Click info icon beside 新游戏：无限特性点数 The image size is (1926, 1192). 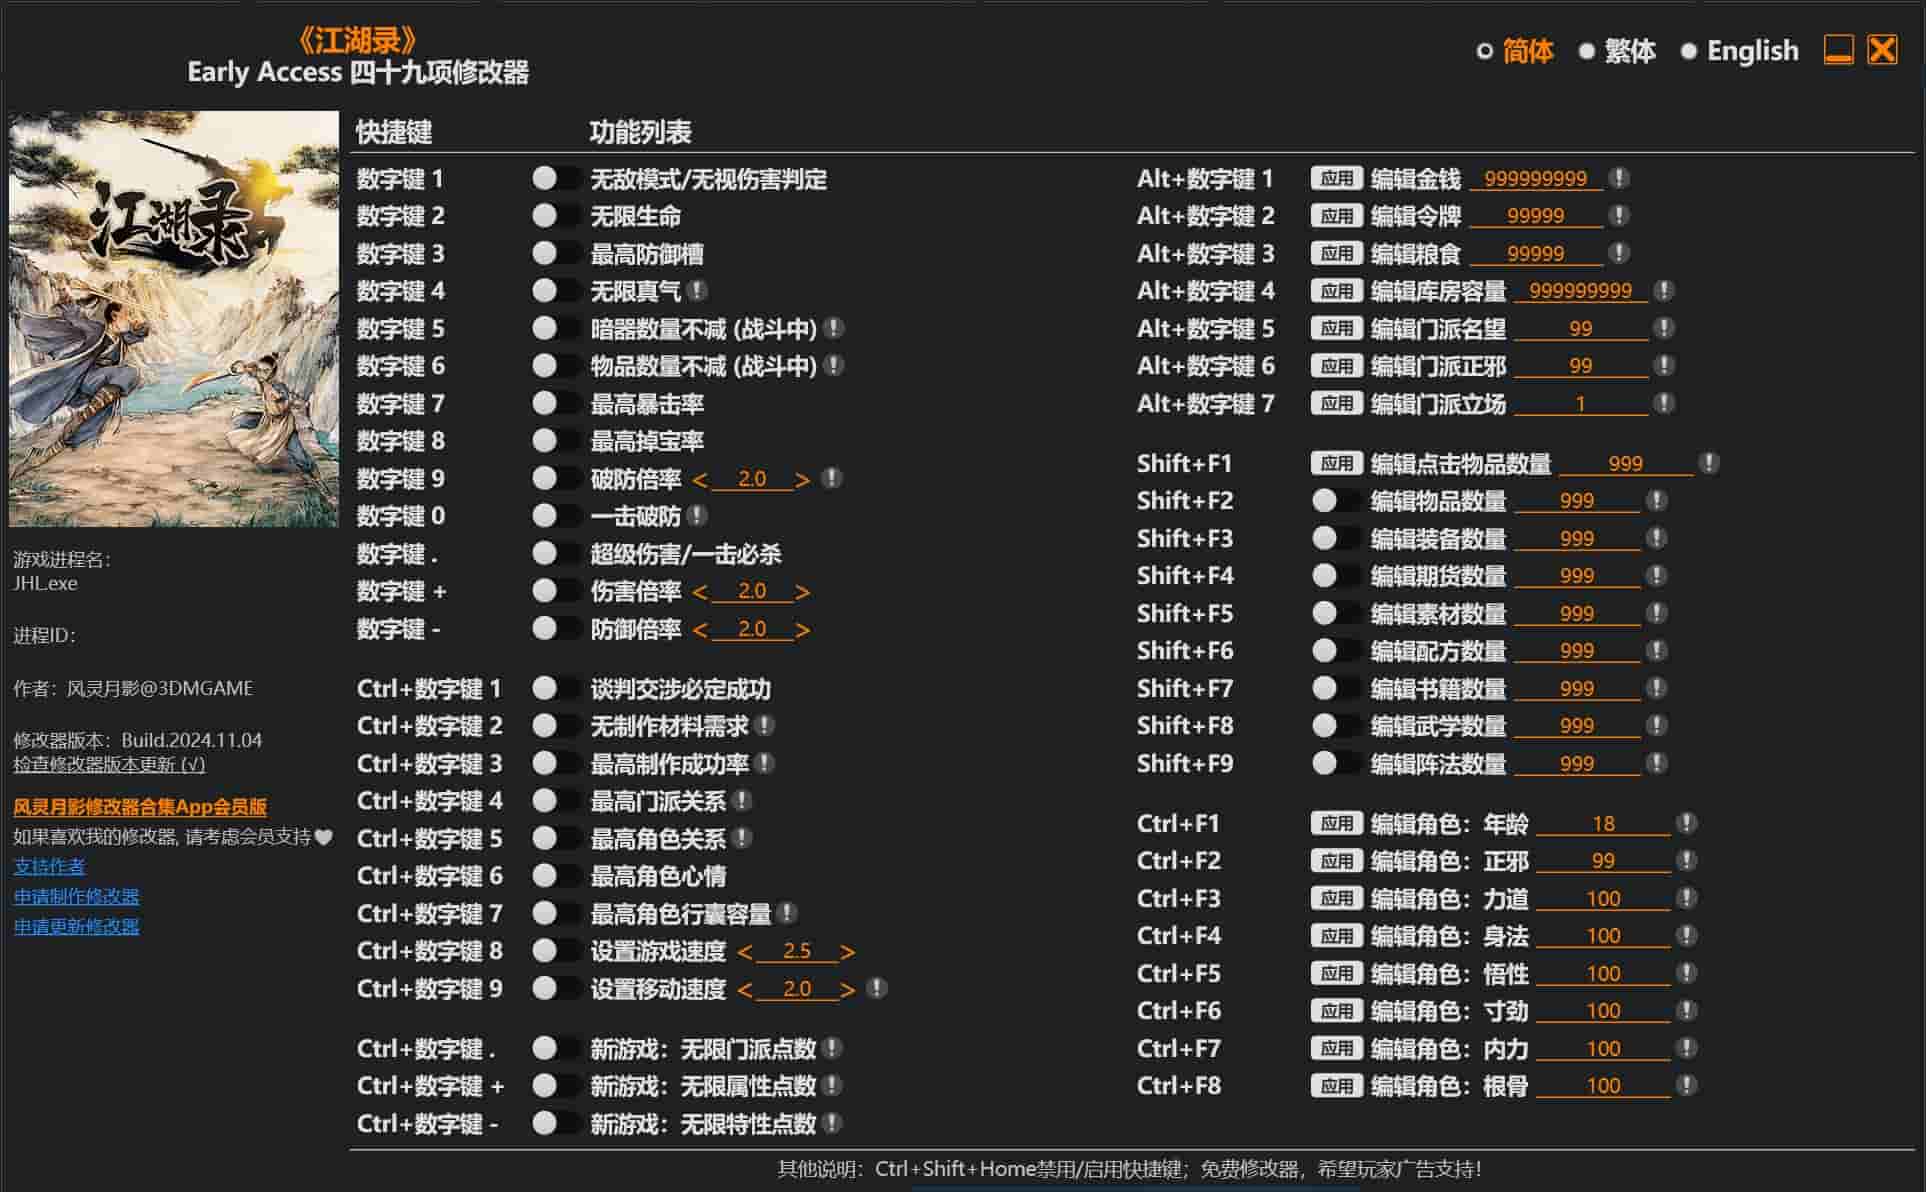832,1124
